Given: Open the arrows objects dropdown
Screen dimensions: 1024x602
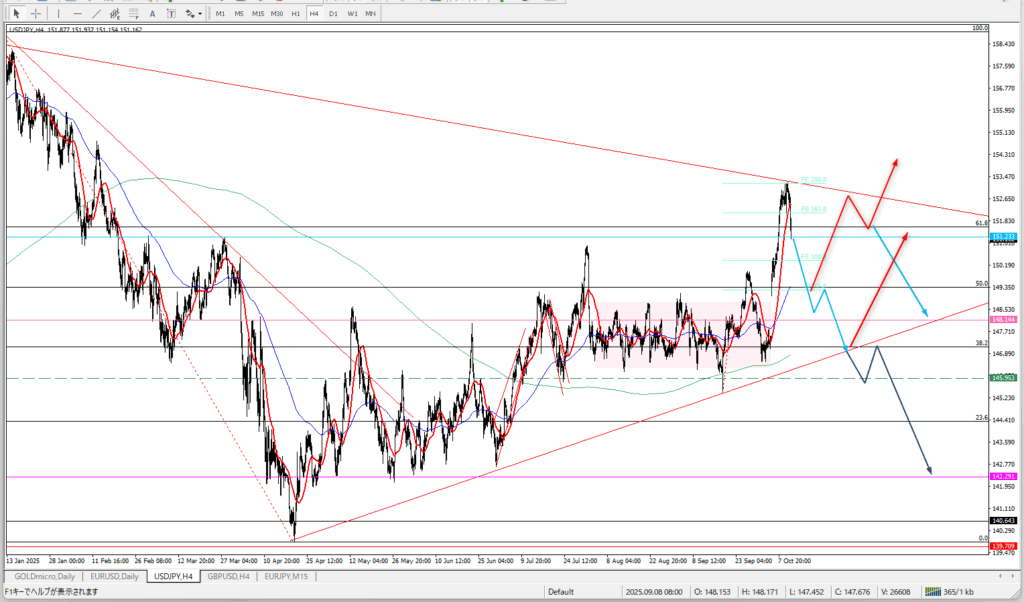Looking at the screenshot, I should [x=193, y=14].
